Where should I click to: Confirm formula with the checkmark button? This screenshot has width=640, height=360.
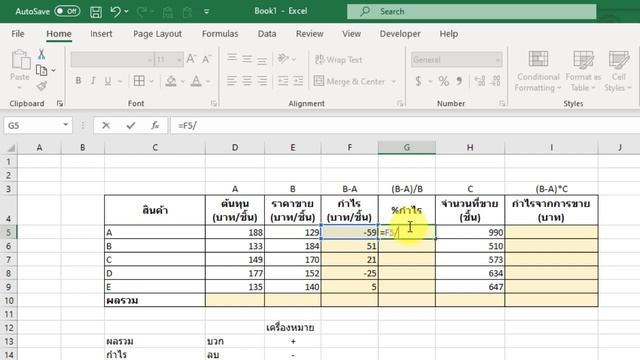coord(131,125)
